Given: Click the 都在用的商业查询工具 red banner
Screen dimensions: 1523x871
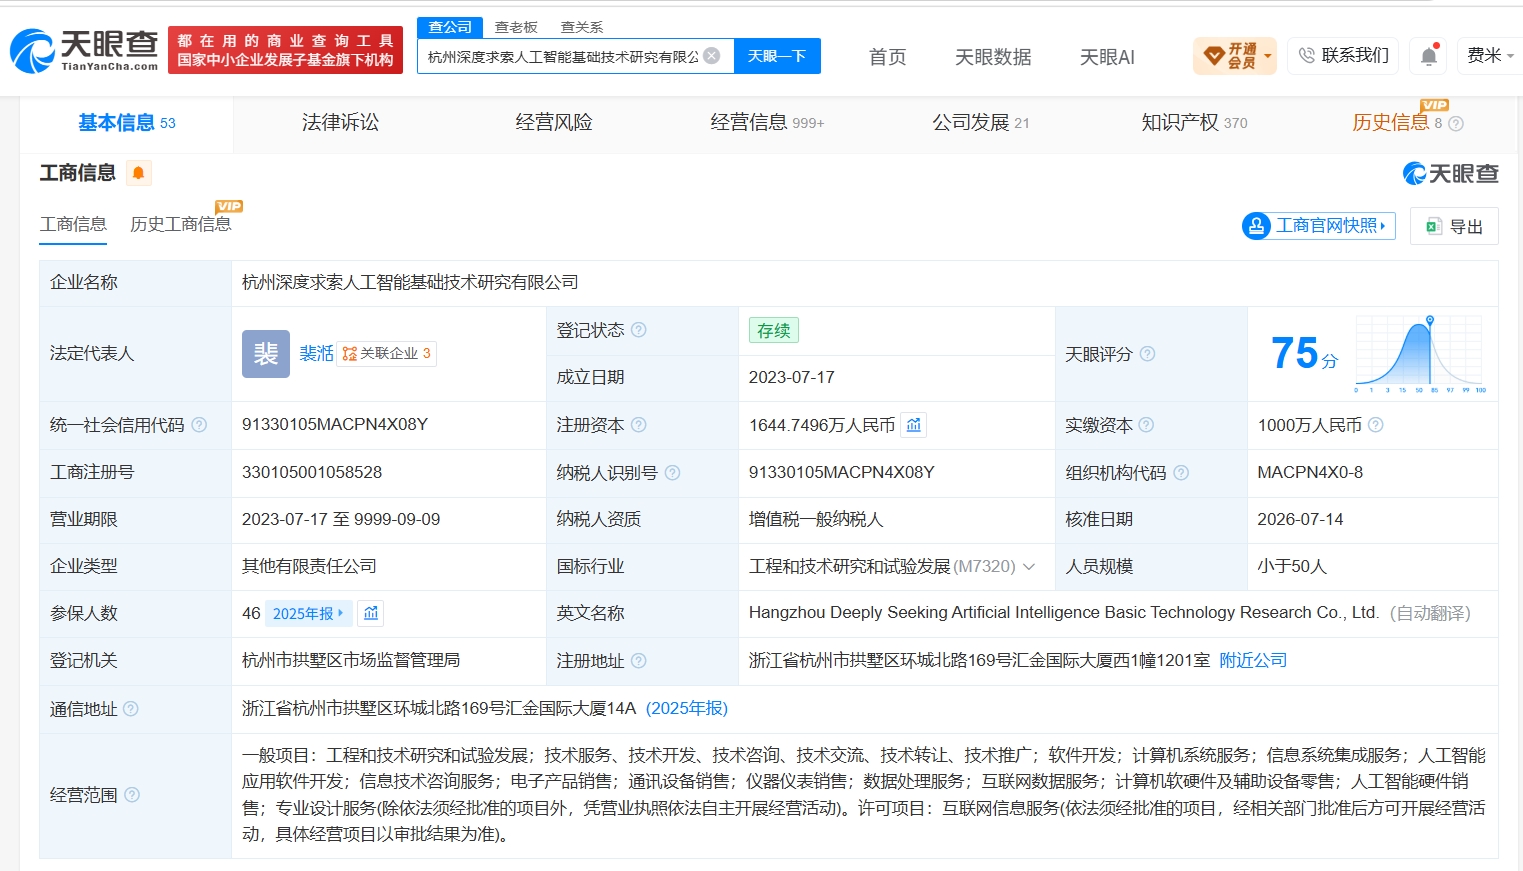Looking at the screenshot, I should click(285, 51).
